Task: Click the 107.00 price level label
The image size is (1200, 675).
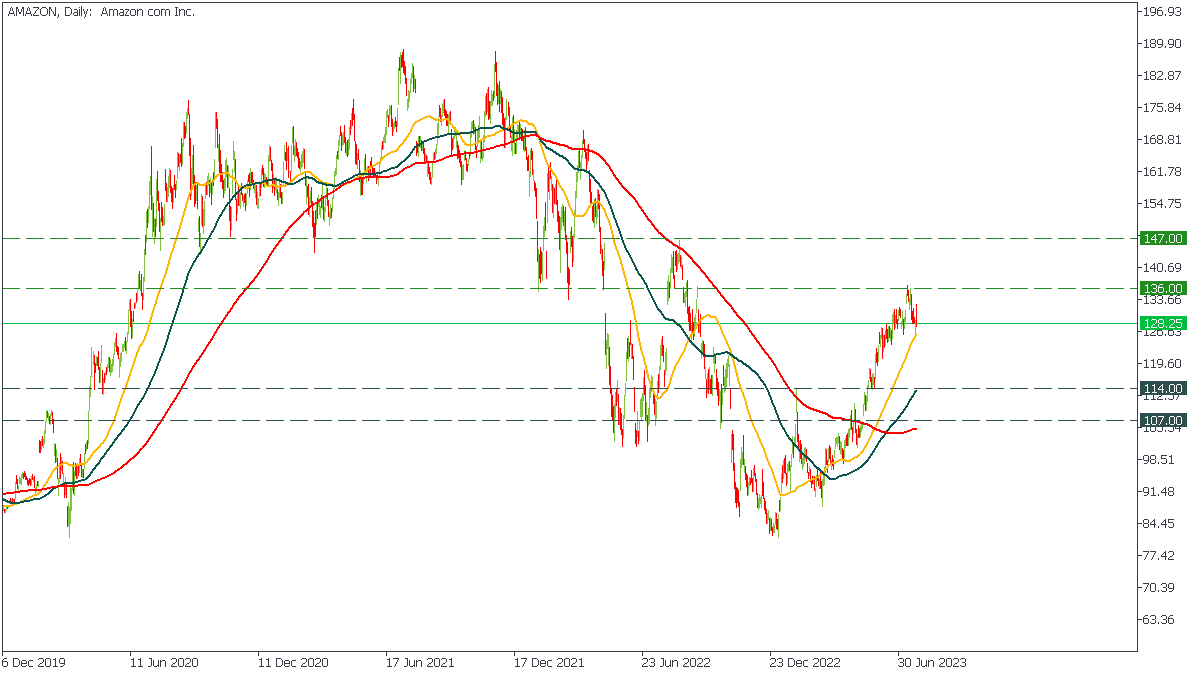Action: (1163, 420)
